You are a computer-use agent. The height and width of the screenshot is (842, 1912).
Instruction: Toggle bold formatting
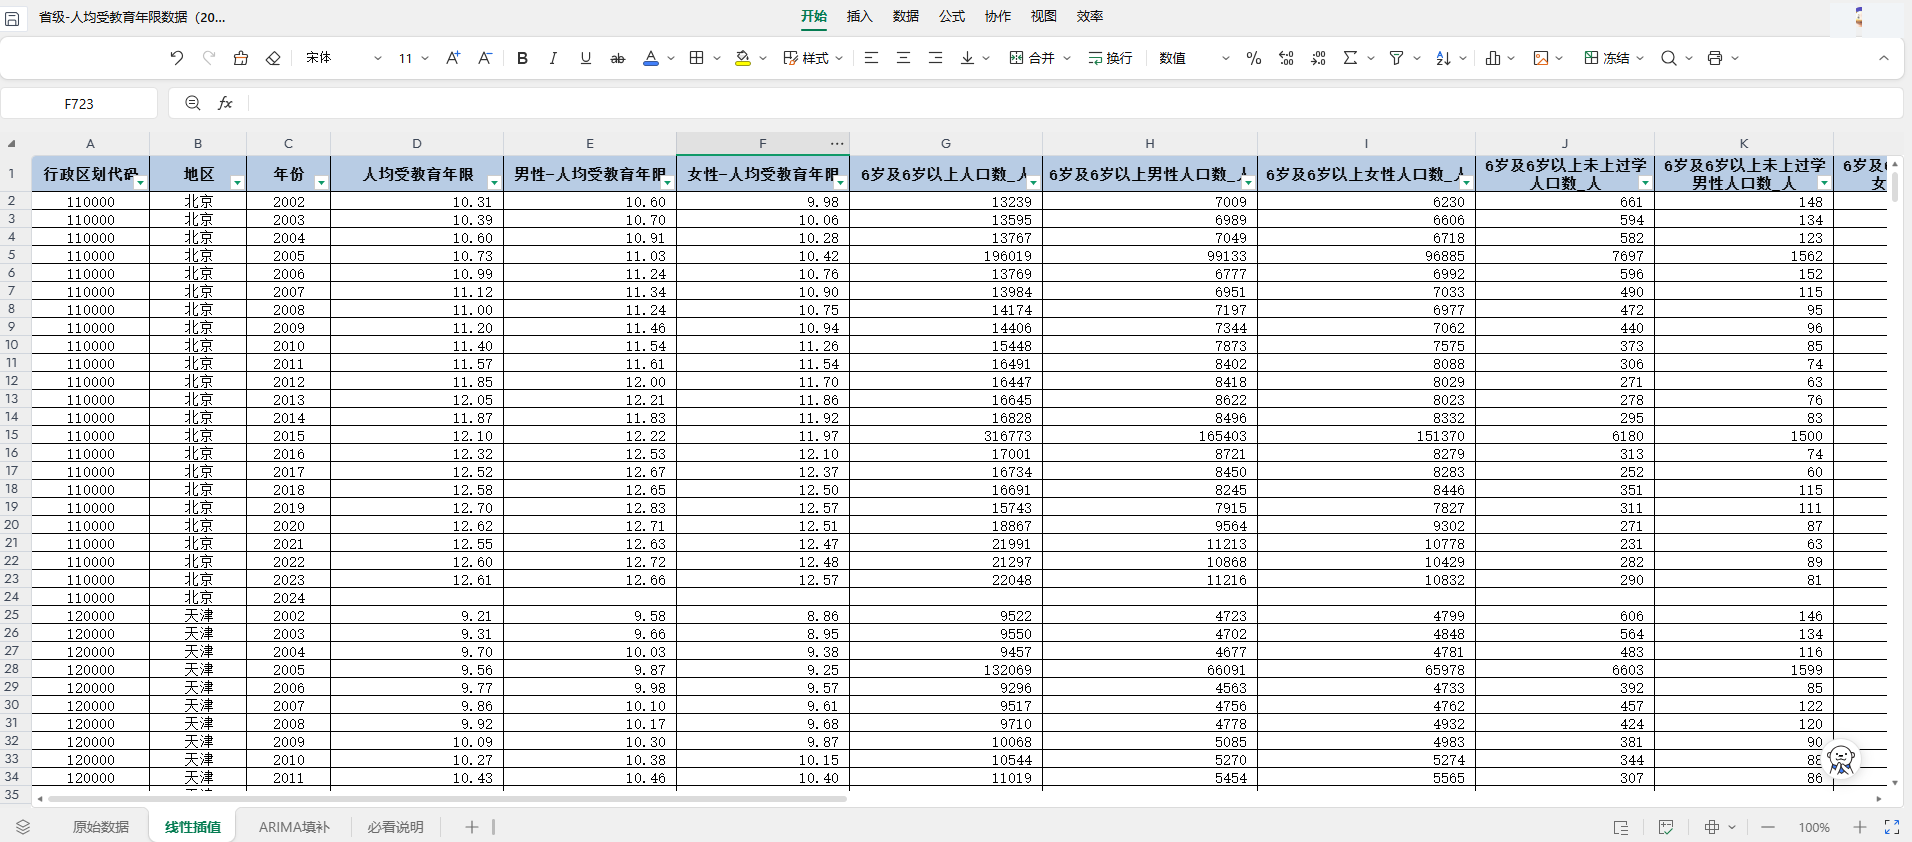coord(522,58)
